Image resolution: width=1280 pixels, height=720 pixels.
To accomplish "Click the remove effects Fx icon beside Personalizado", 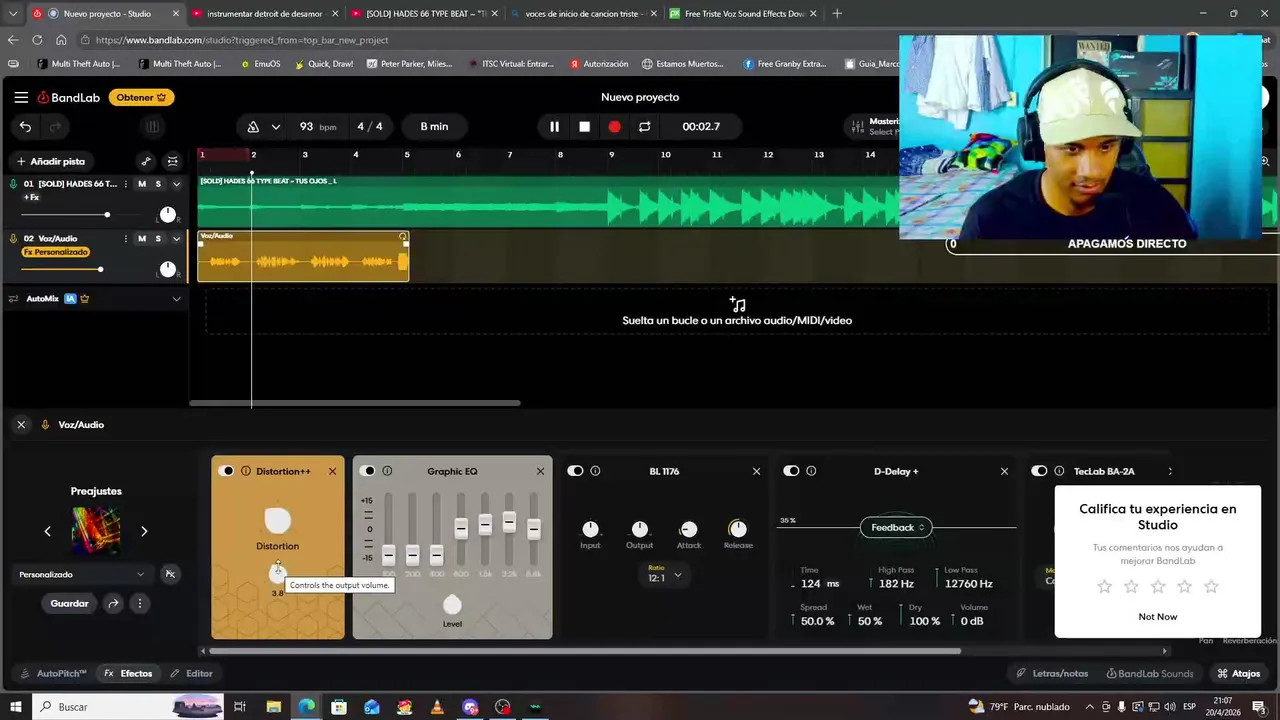I will point(170,574).
